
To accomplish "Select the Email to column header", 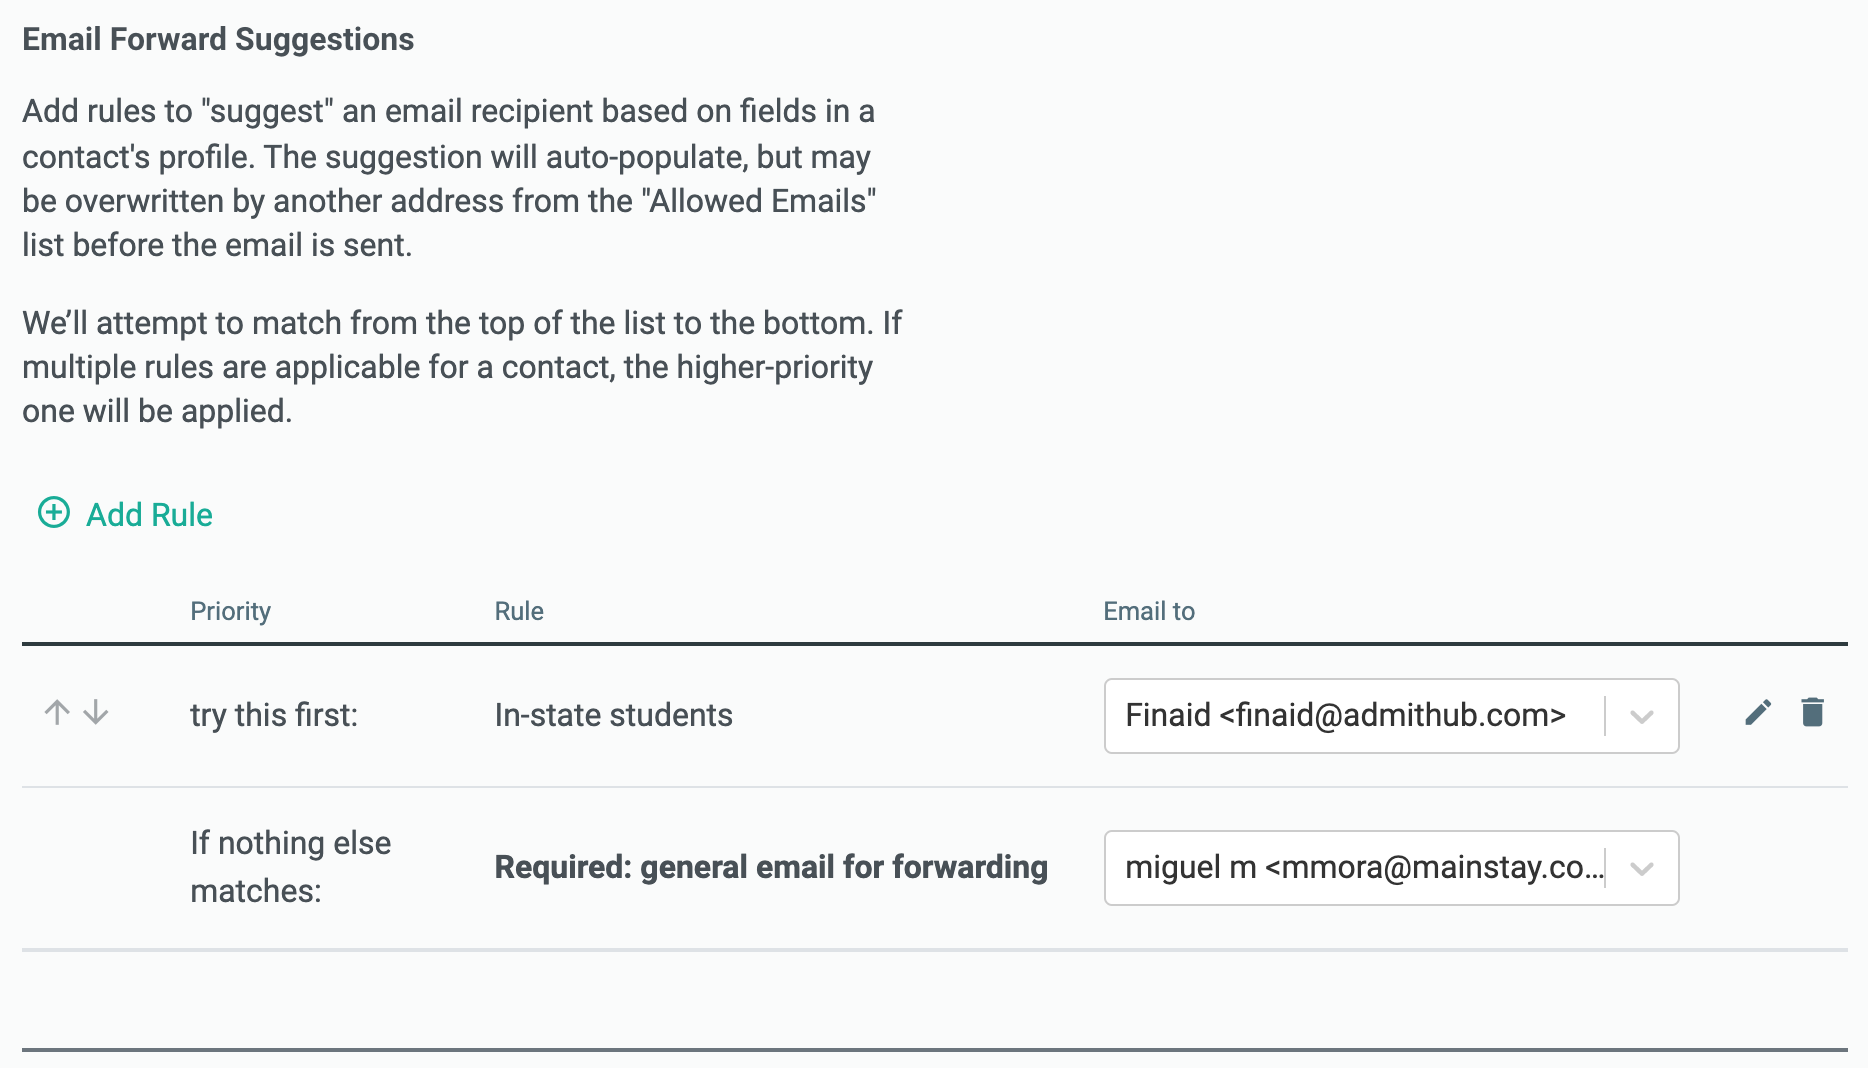I will pyautogui.click(x=1149, y=611).
